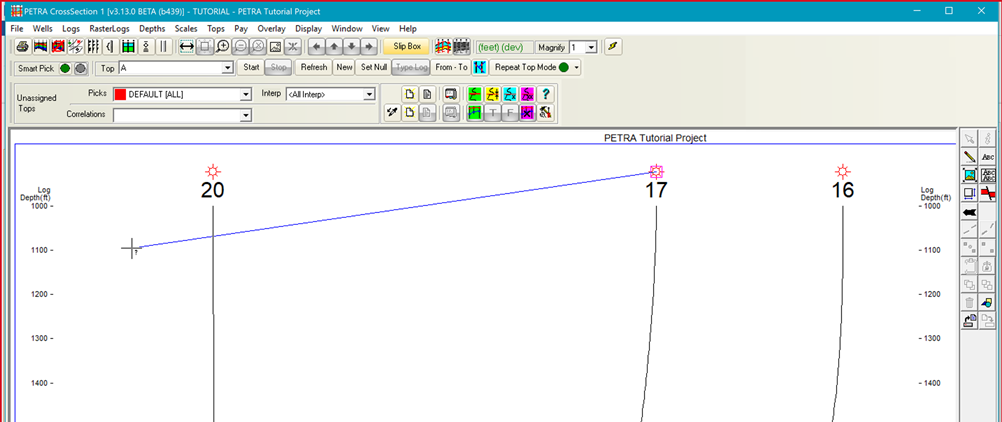This screenshot has width=1002, height=422.
Task: Click the selected well 17 symbol
Action: pyautogui.click(x=656, y=171)
